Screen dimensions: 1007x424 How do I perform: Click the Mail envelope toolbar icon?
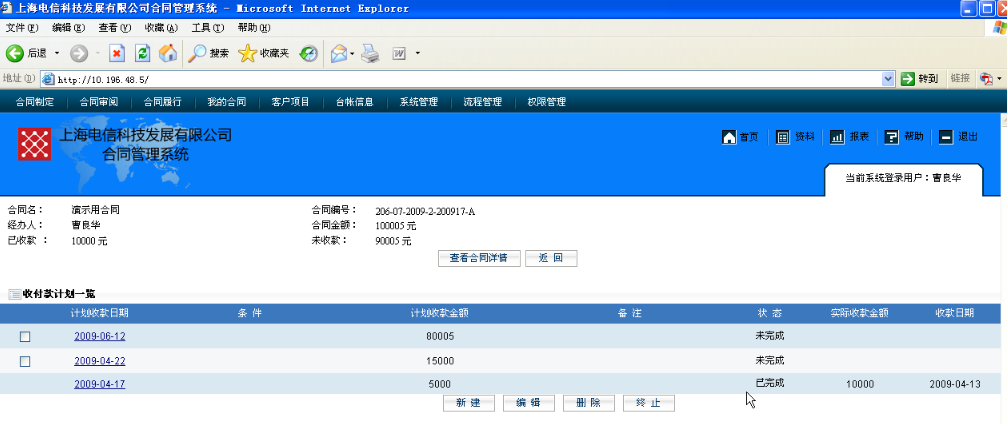[338, 53]
